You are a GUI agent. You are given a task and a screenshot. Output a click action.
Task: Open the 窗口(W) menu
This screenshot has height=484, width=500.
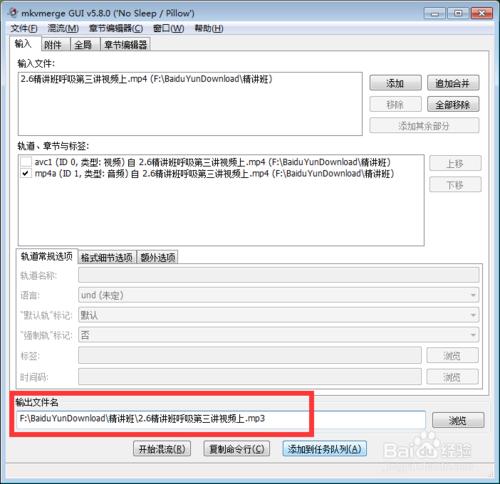(x=168, y=29)
